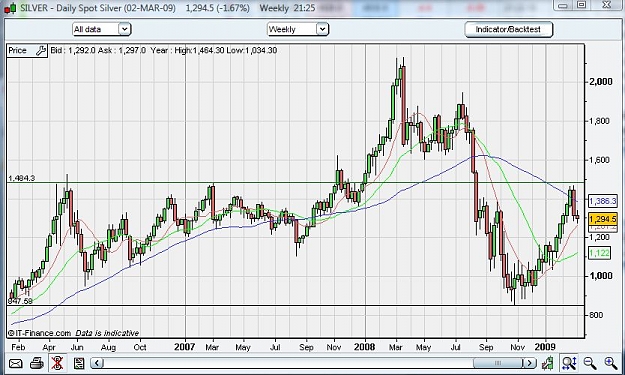Open Price settings wrench icon

pos(41,51)
